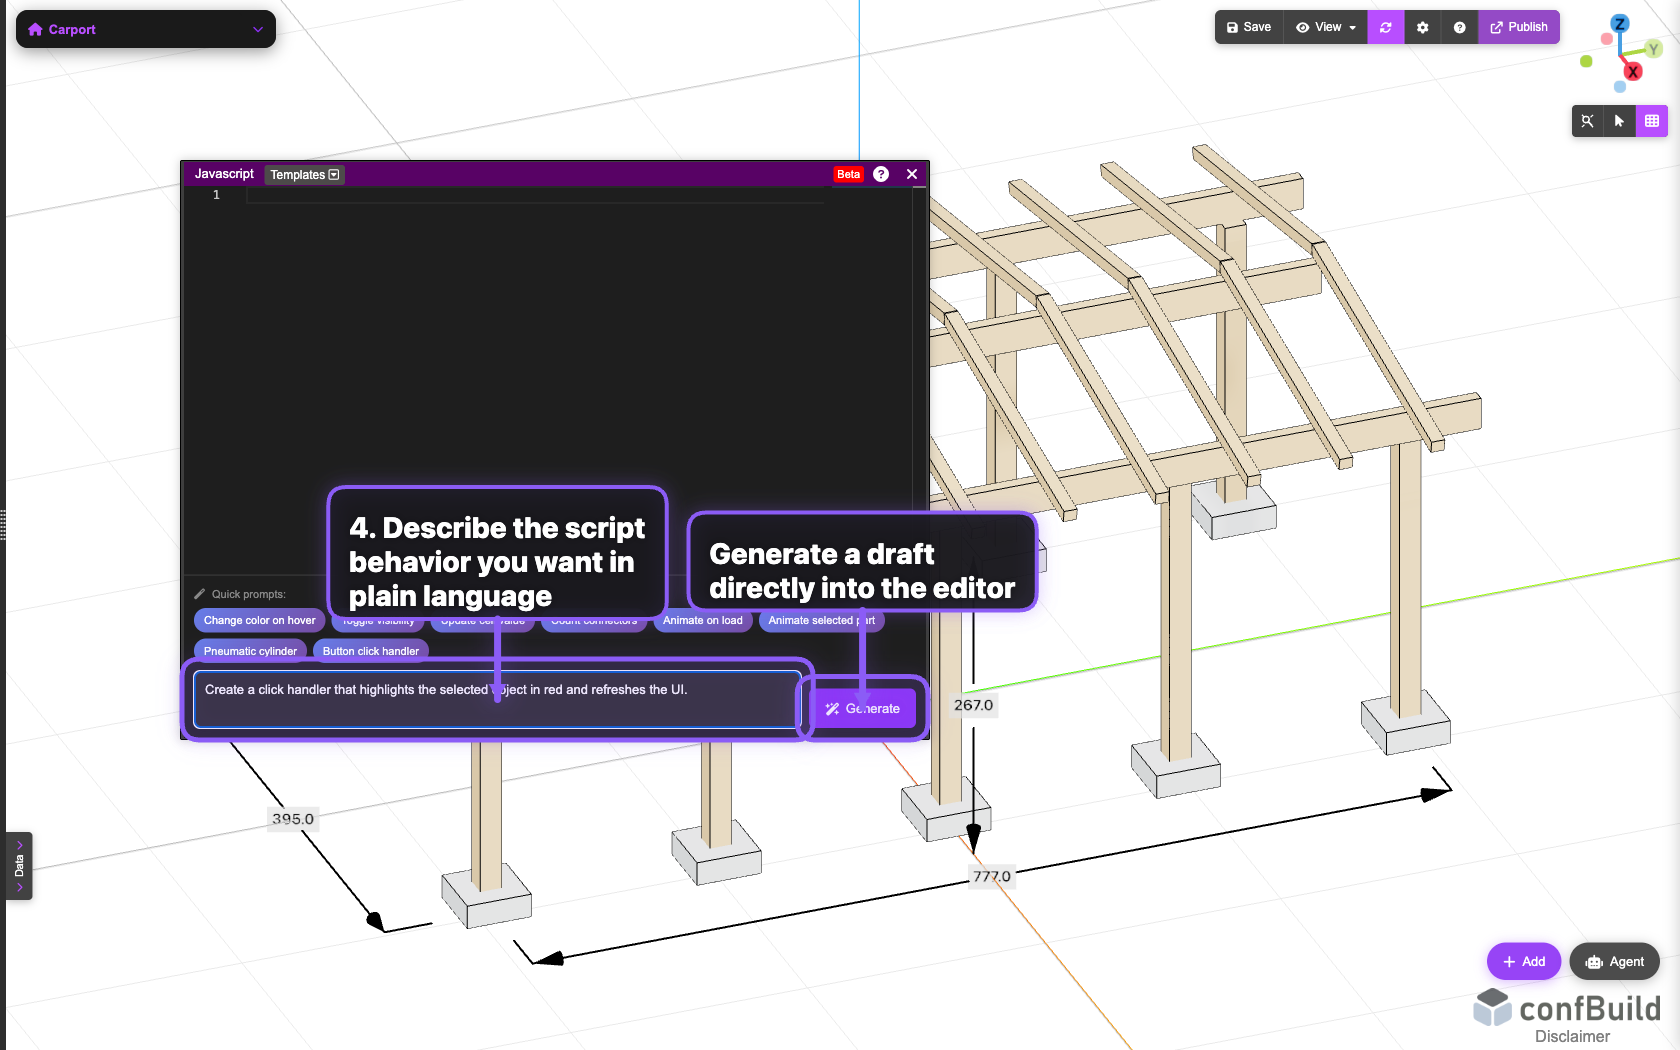Image resolution: width=1680 pixels, height=1050 pixels.
Task: Open the Templates dropdown in Javascript panel
Action: (303, 174)
